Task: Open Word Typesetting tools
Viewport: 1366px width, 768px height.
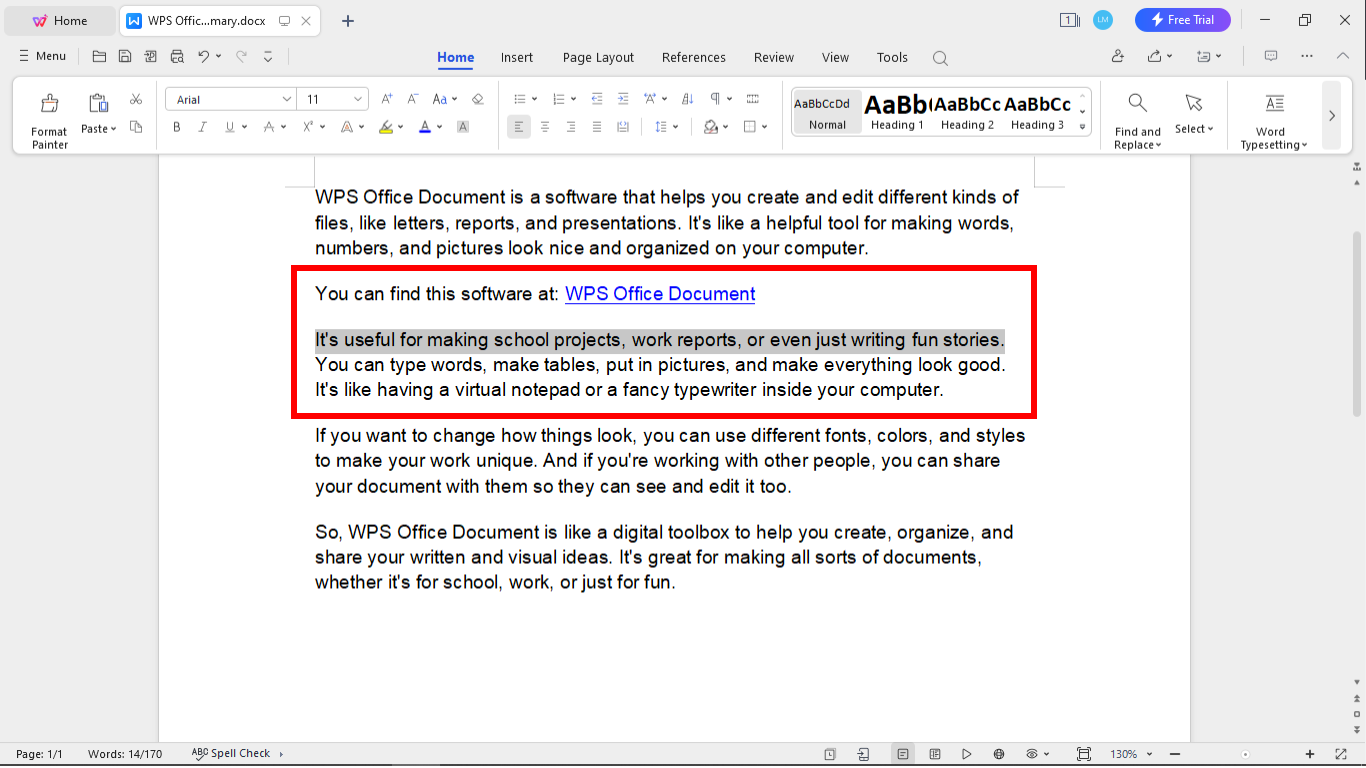Action: tap(1272, 115)
